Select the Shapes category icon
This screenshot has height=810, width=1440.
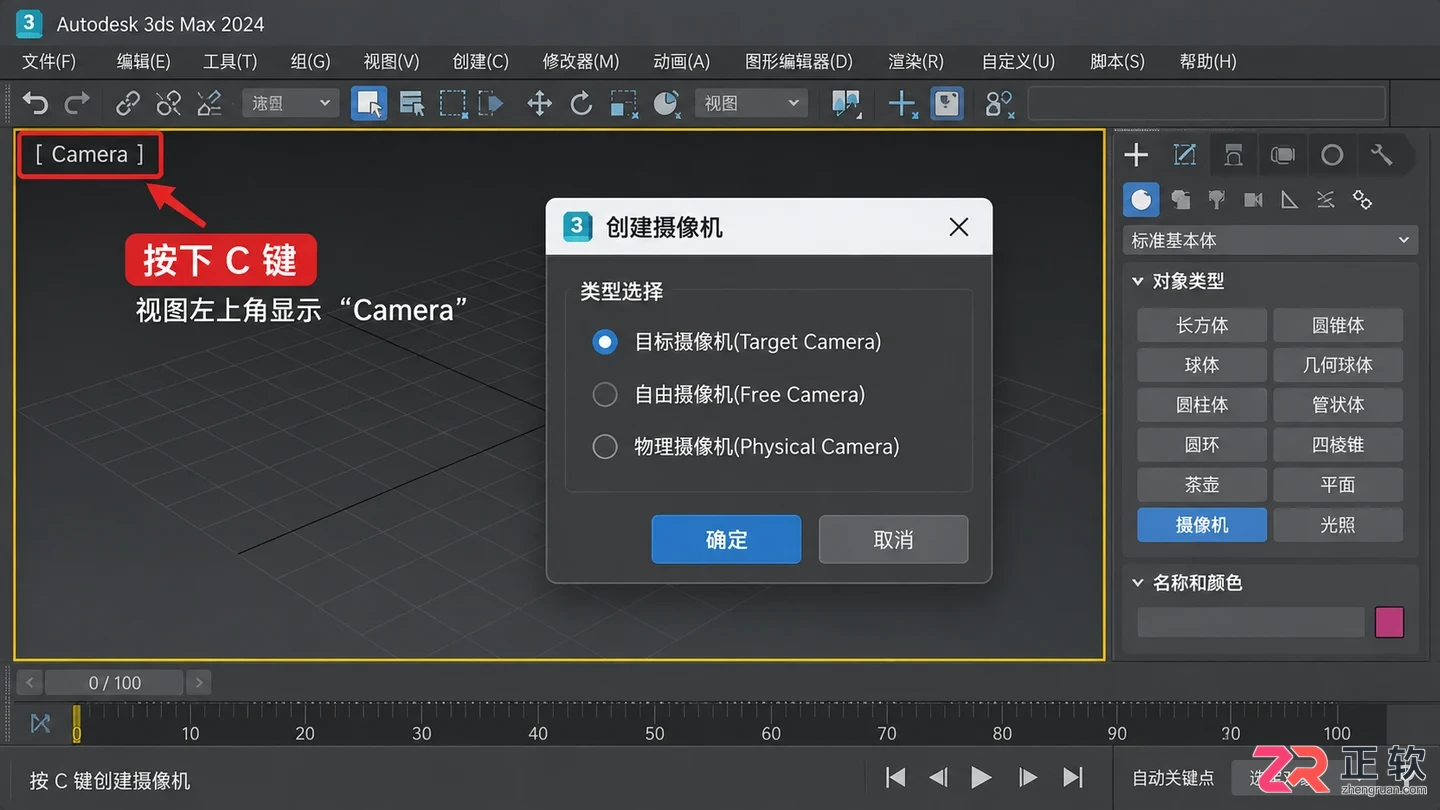coord(1181,200)
